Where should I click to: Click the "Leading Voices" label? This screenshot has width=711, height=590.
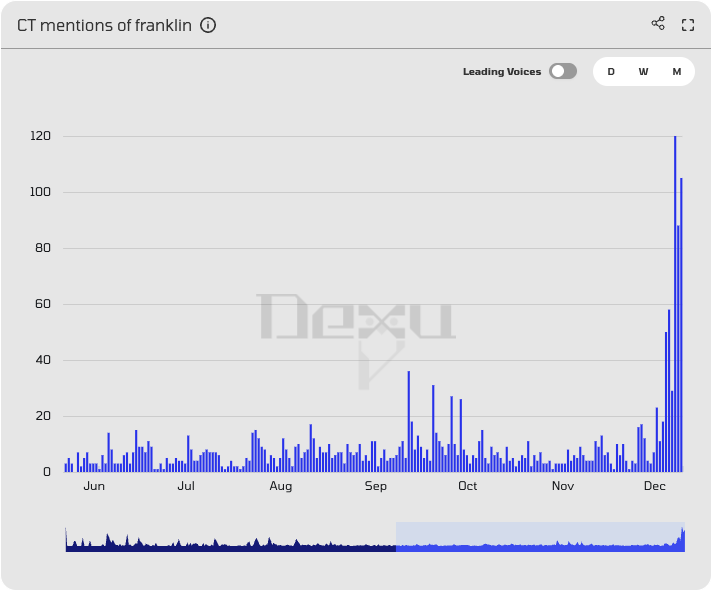(x=502, y=72)
